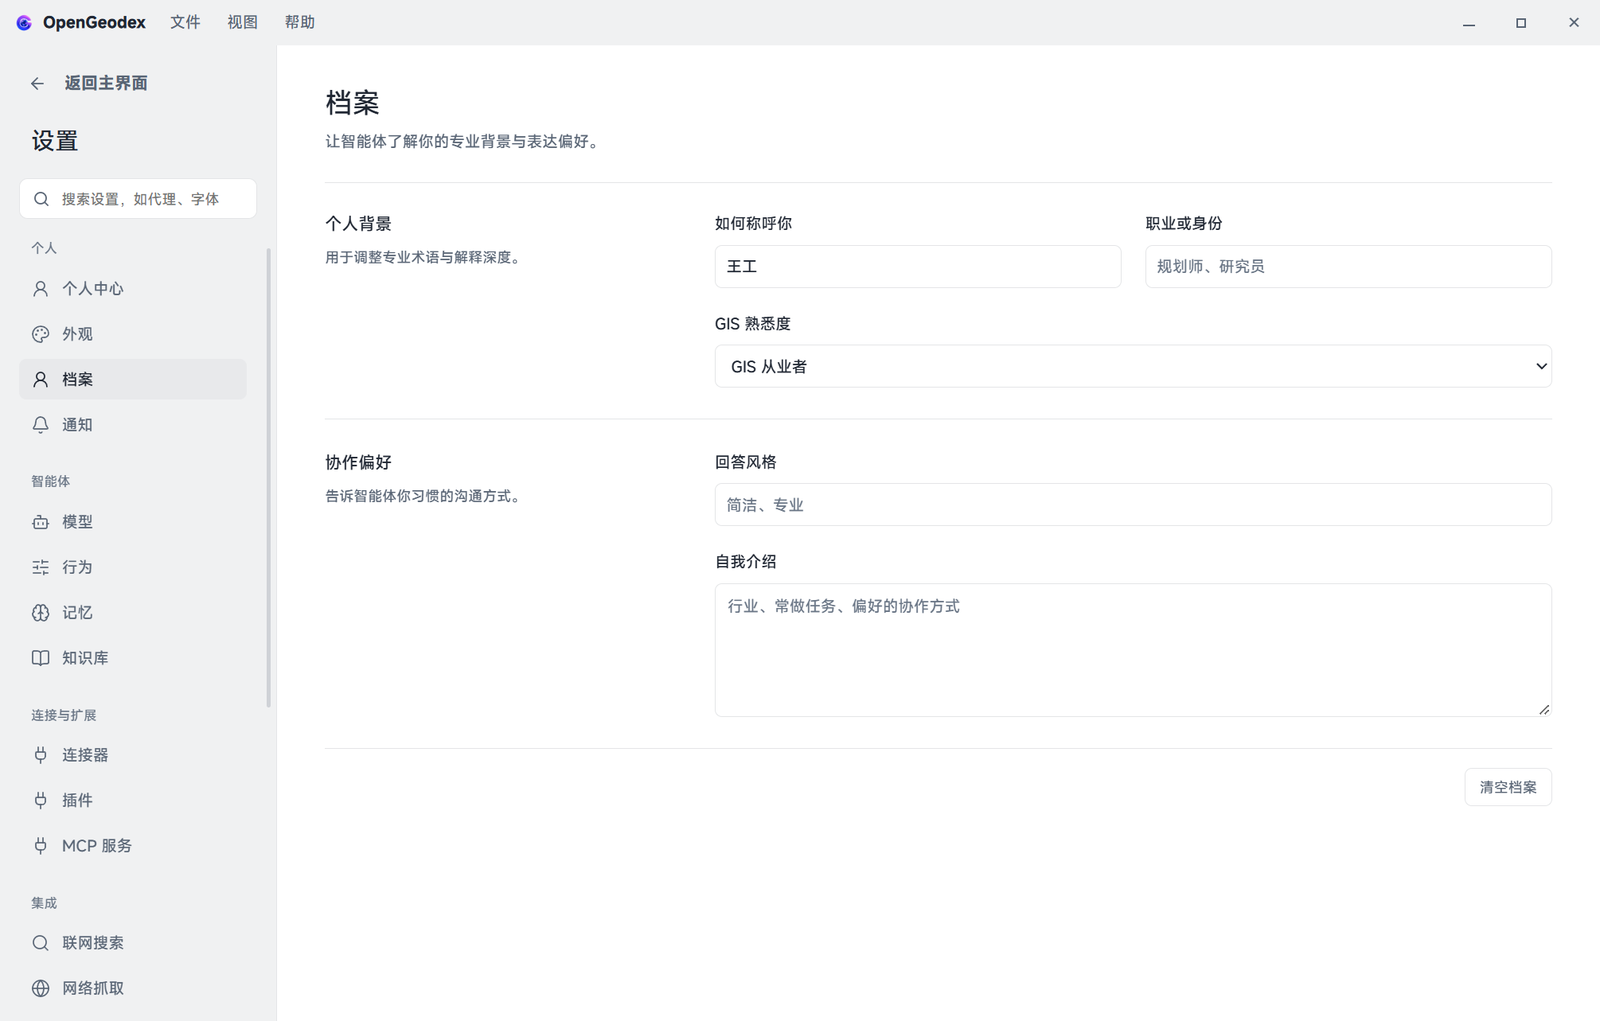Viewport: 1600px width, 1021px height.
Task: Close the OpenGeodex window
Action: coord(1574,22)
